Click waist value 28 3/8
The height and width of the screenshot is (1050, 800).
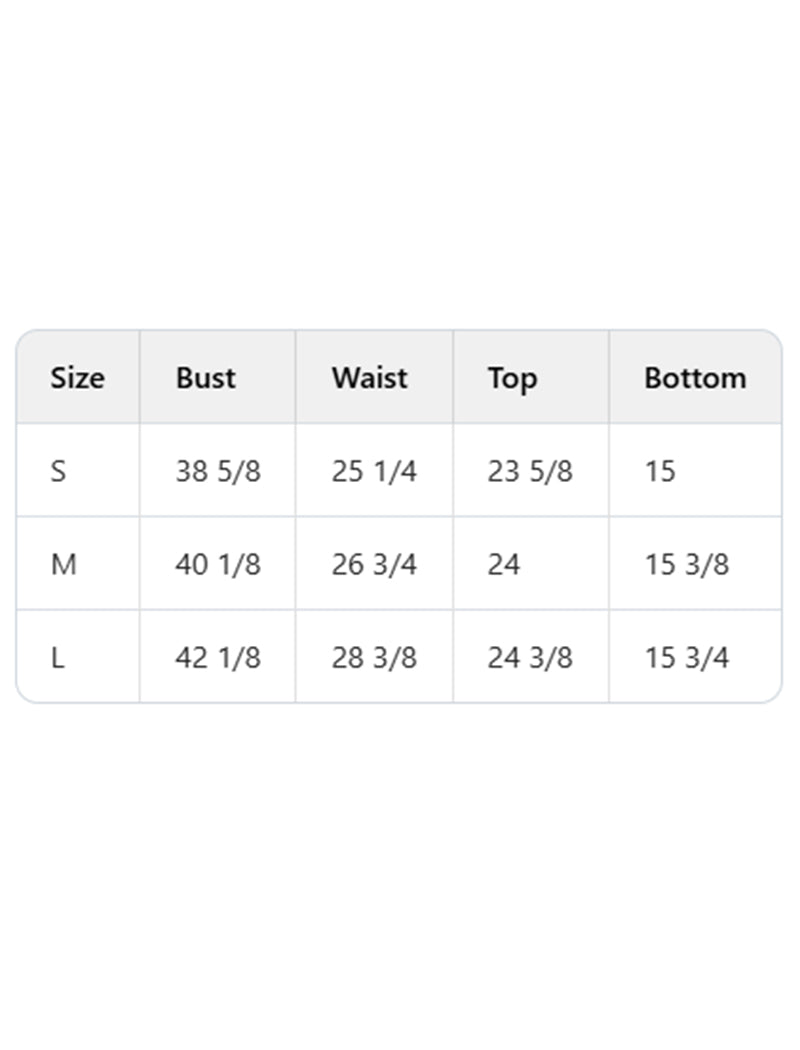(374, 658)
